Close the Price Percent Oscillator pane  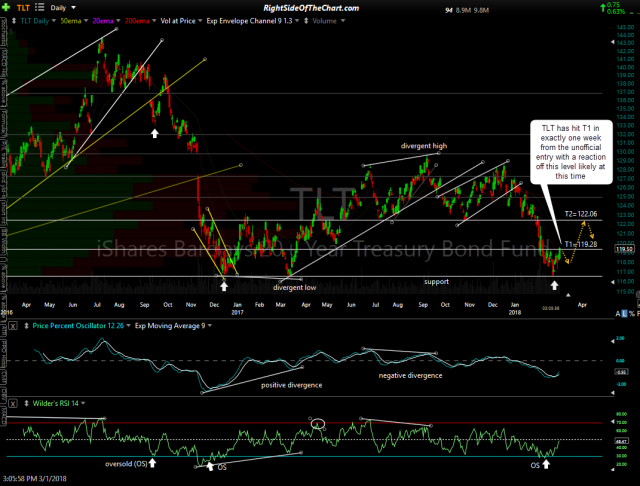click(x=13, y=326)
